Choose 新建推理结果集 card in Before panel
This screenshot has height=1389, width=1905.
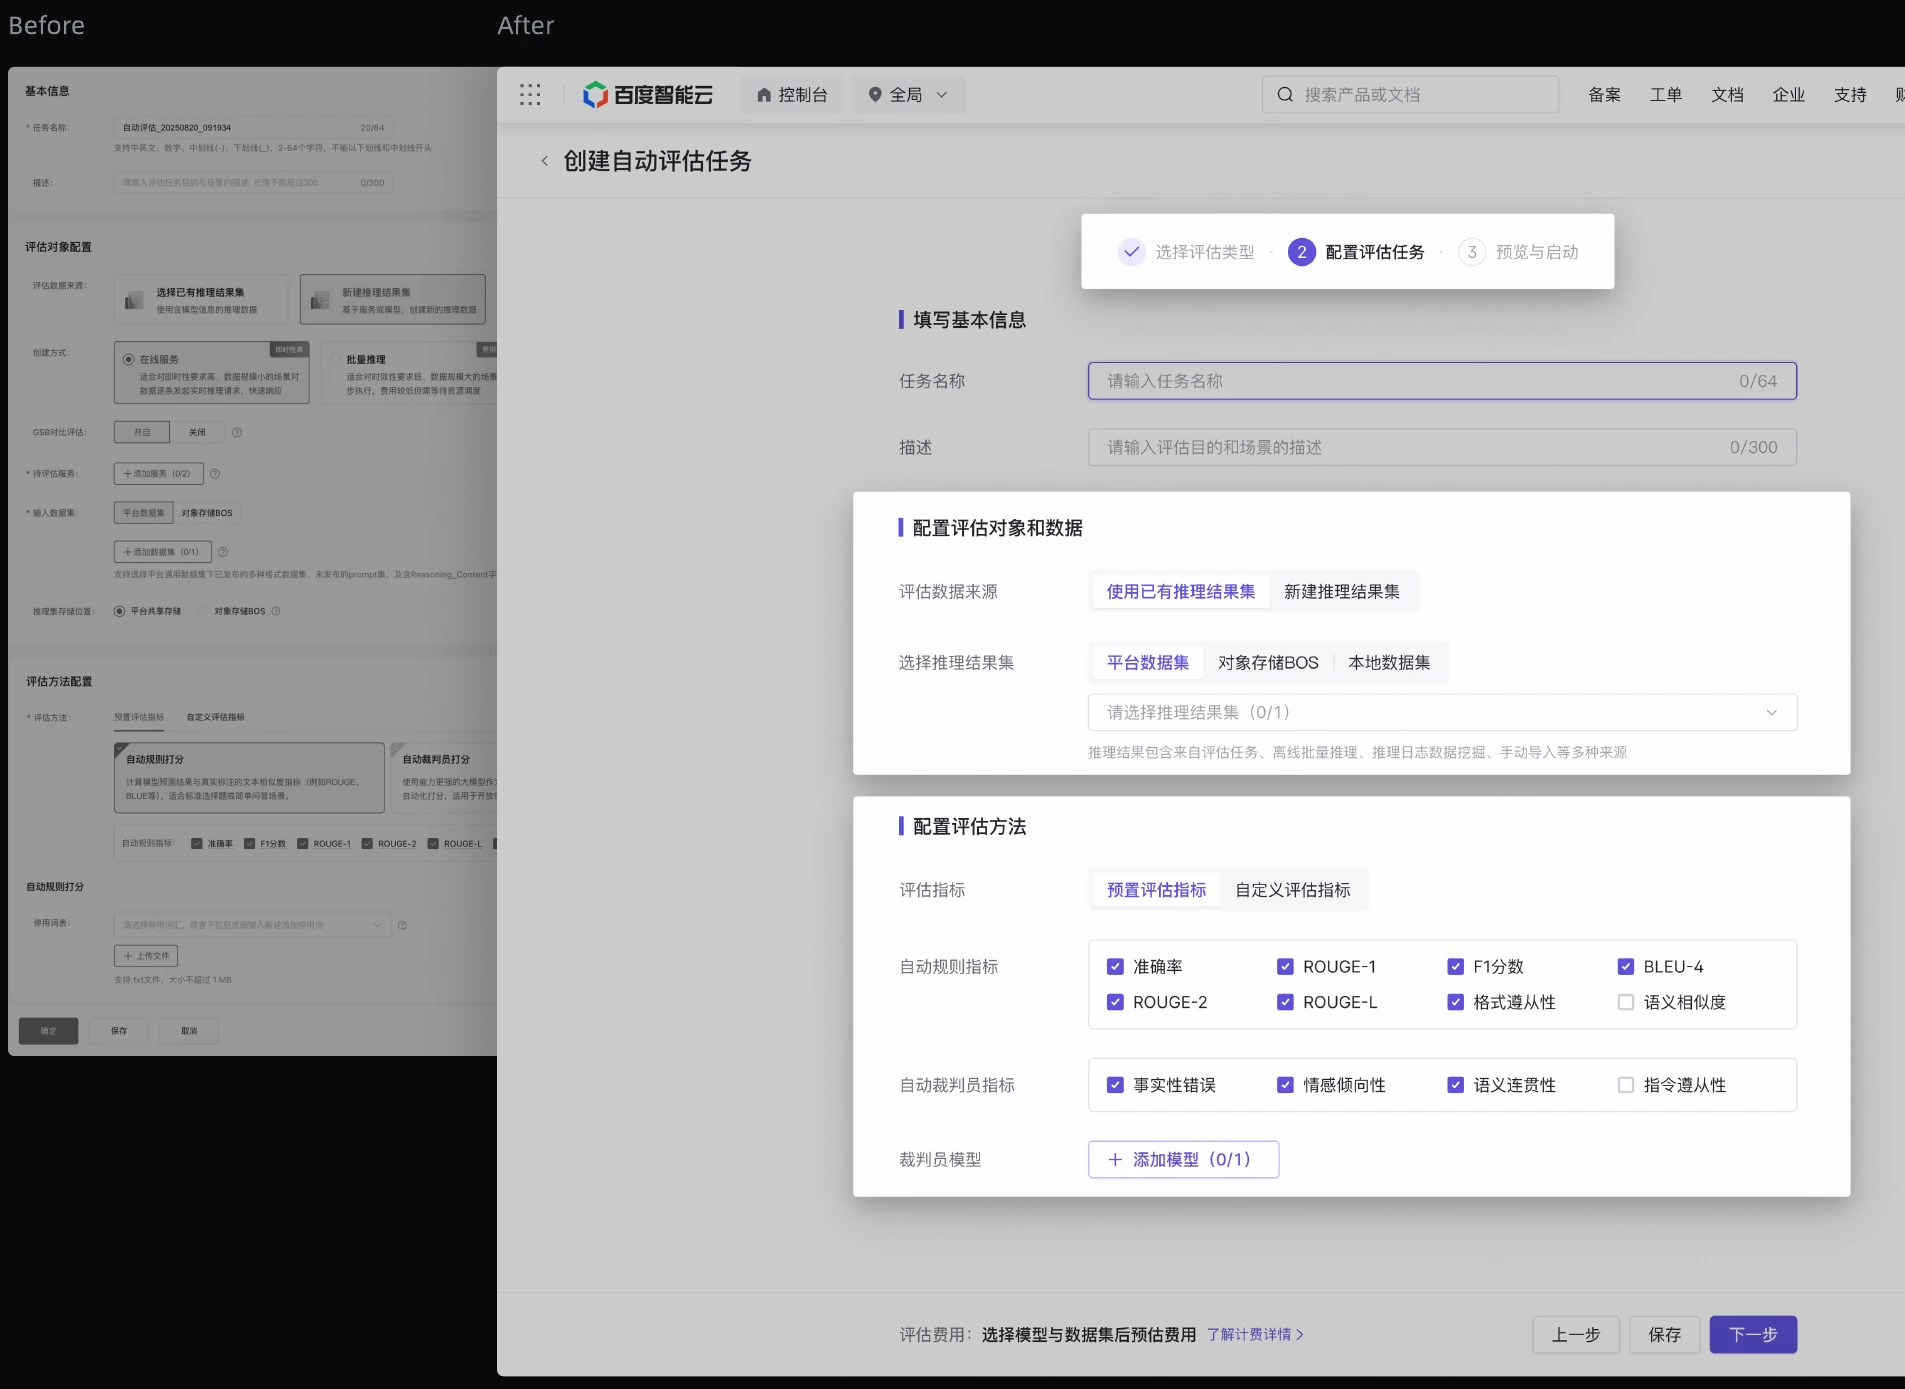pyautogui.click(x=393, y=300)
